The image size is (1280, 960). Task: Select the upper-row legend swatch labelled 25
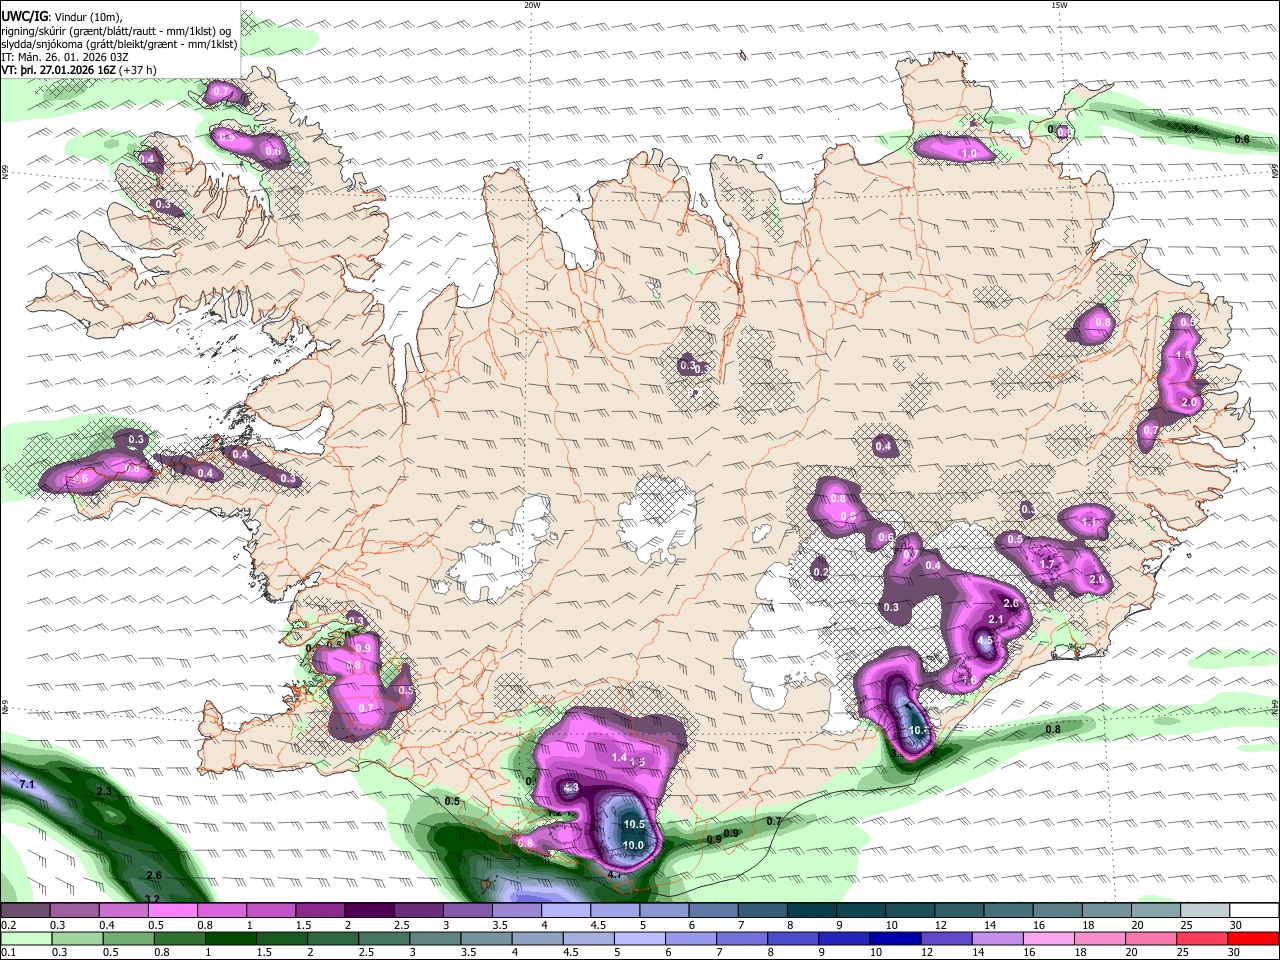pyautogui.click(x=1205, y=910)
